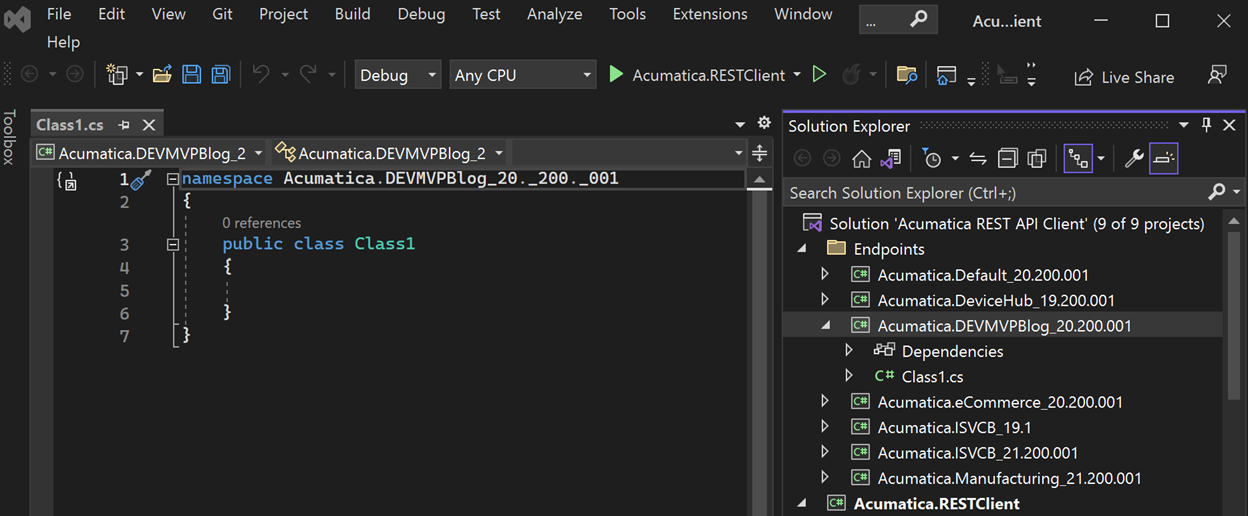Open startup project dropdown arrow next to Acumatica.RESTClient

coord(797,75)
